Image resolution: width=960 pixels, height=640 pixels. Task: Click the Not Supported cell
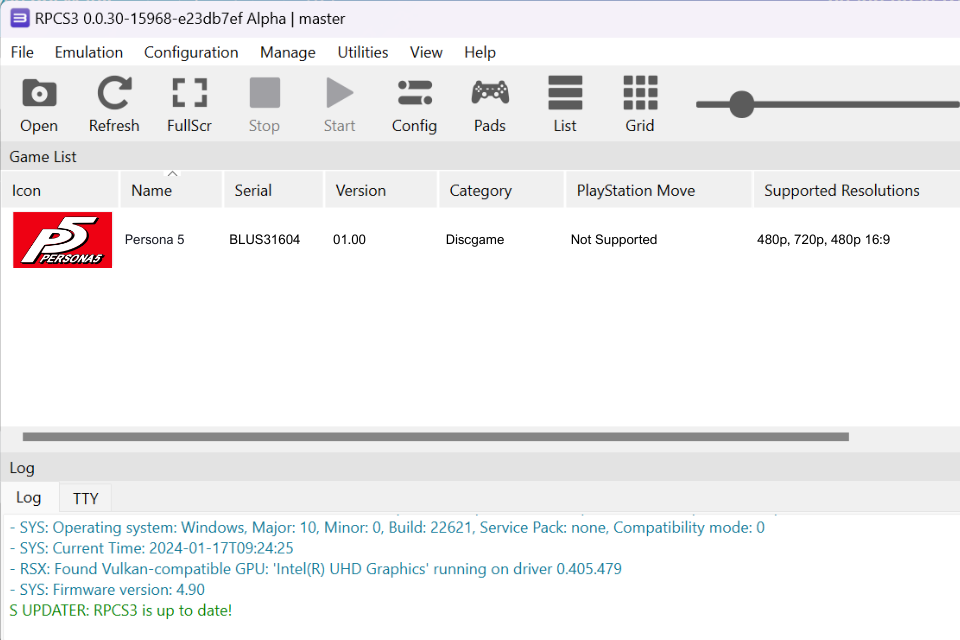point(613,239)
